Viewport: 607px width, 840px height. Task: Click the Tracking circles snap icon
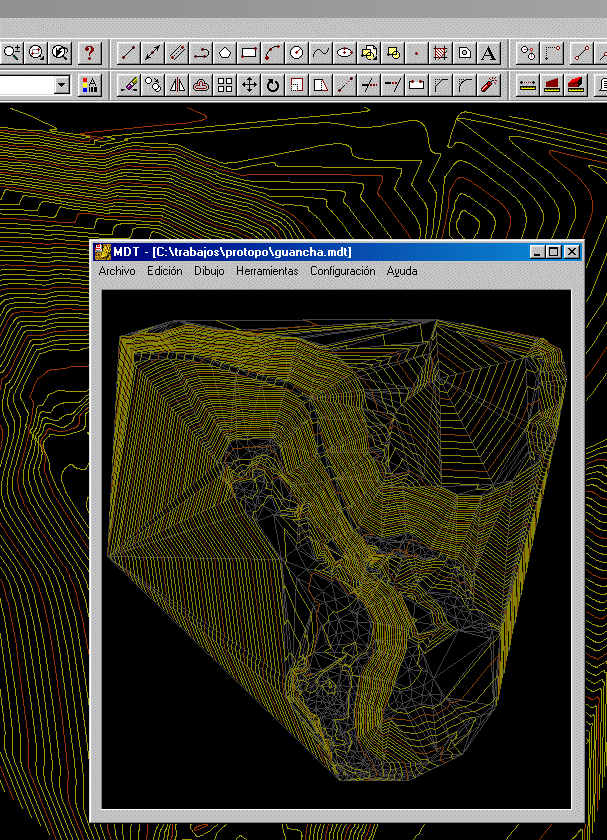pos(528,53)
